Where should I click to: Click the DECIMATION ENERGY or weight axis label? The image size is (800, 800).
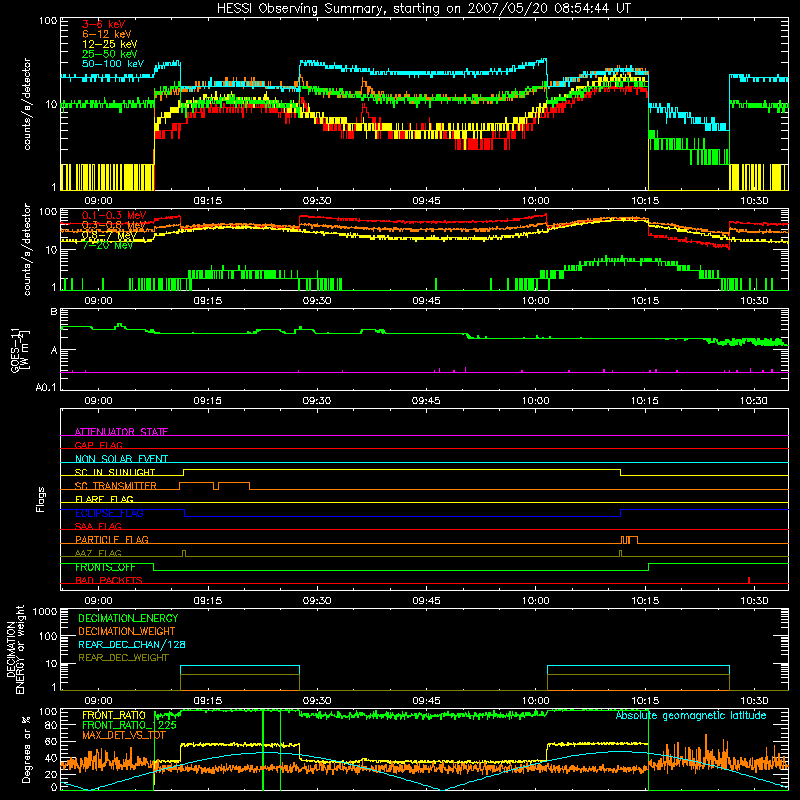pos(15,649)
